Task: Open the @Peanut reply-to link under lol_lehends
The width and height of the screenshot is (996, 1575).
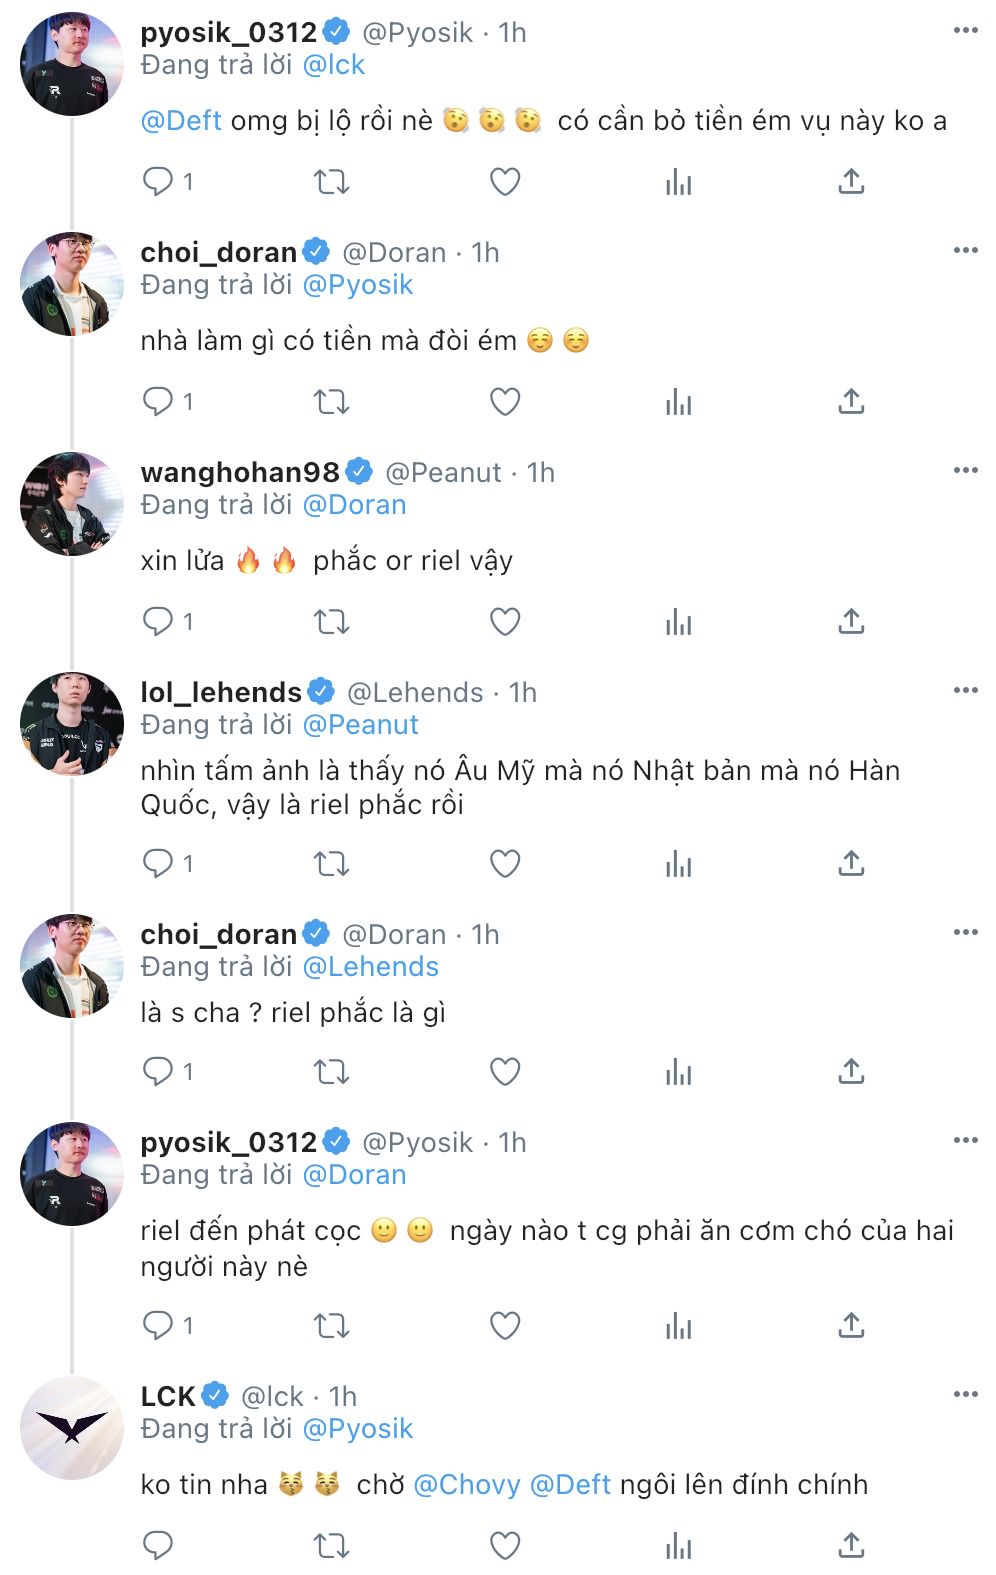Action: pyautogui.click(x=360, y=725)
